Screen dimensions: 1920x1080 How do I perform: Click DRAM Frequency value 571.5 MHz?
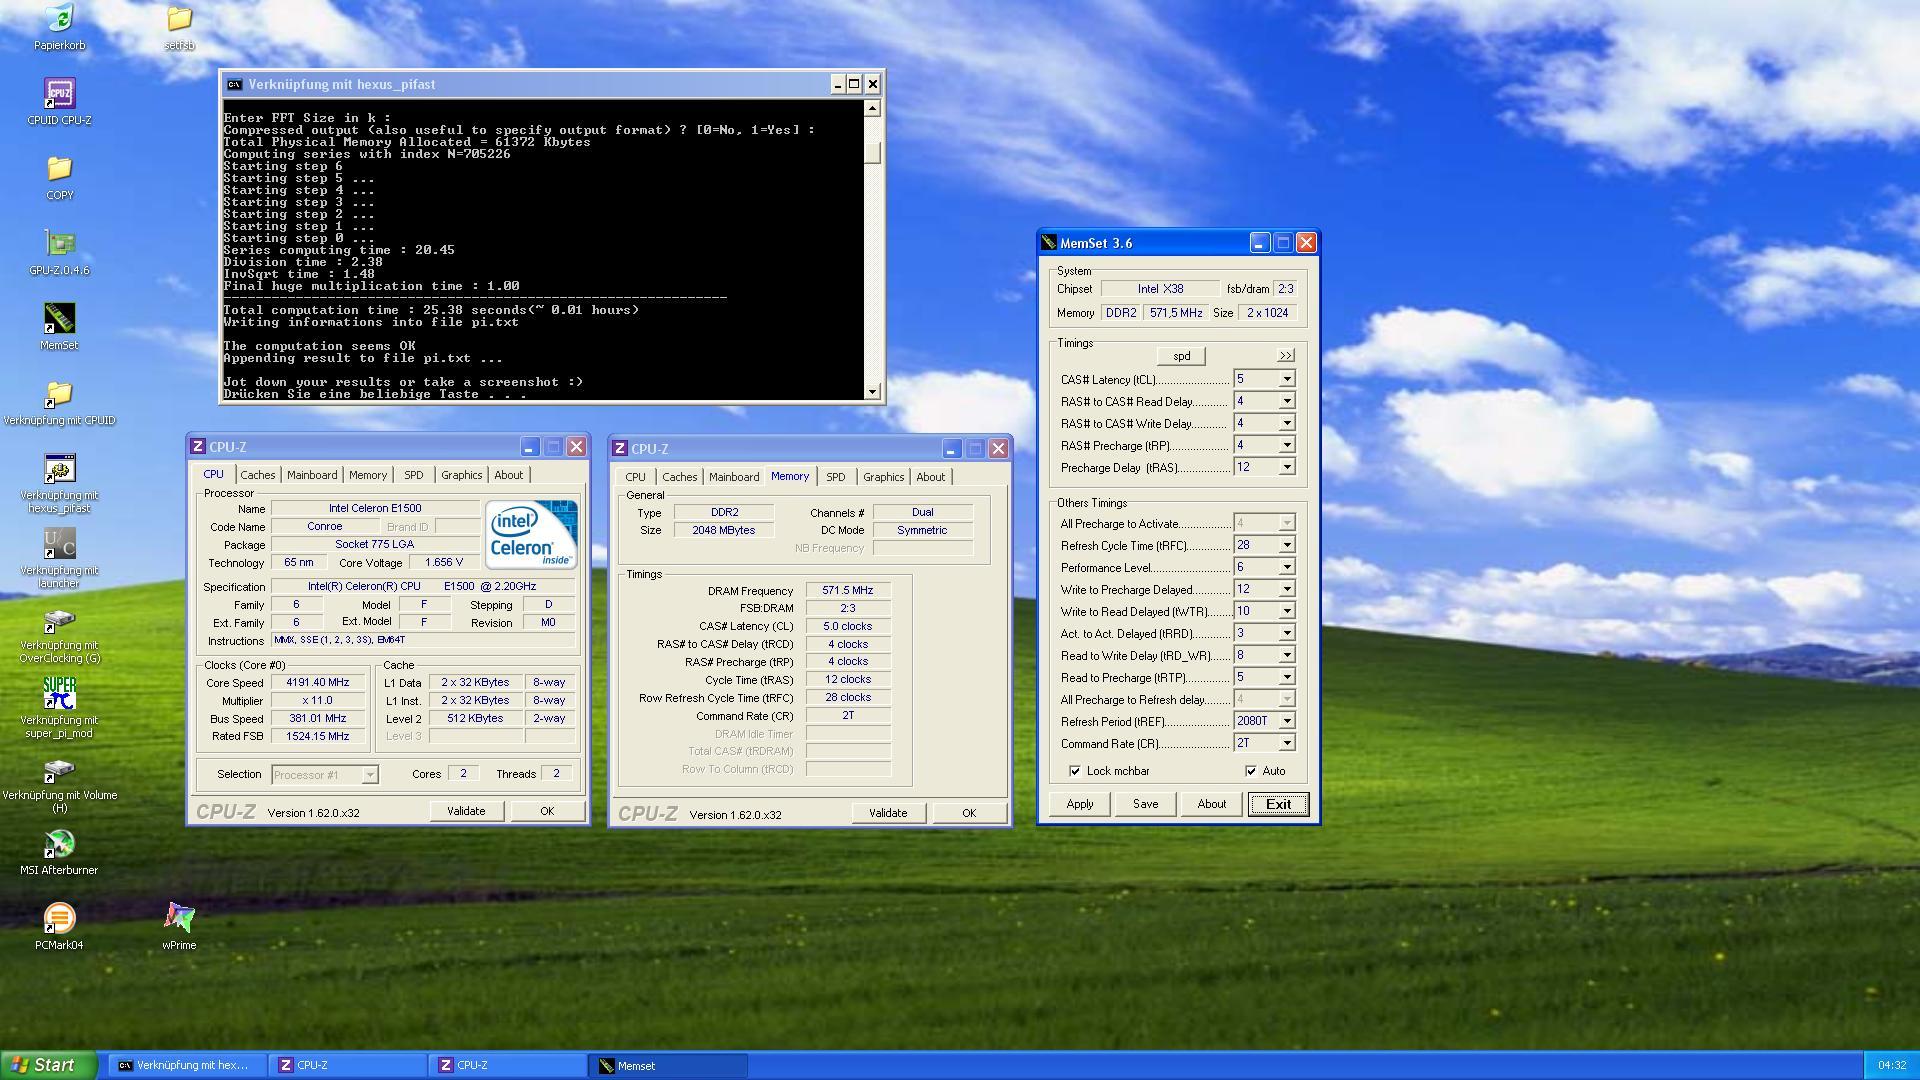coord(848,591)
